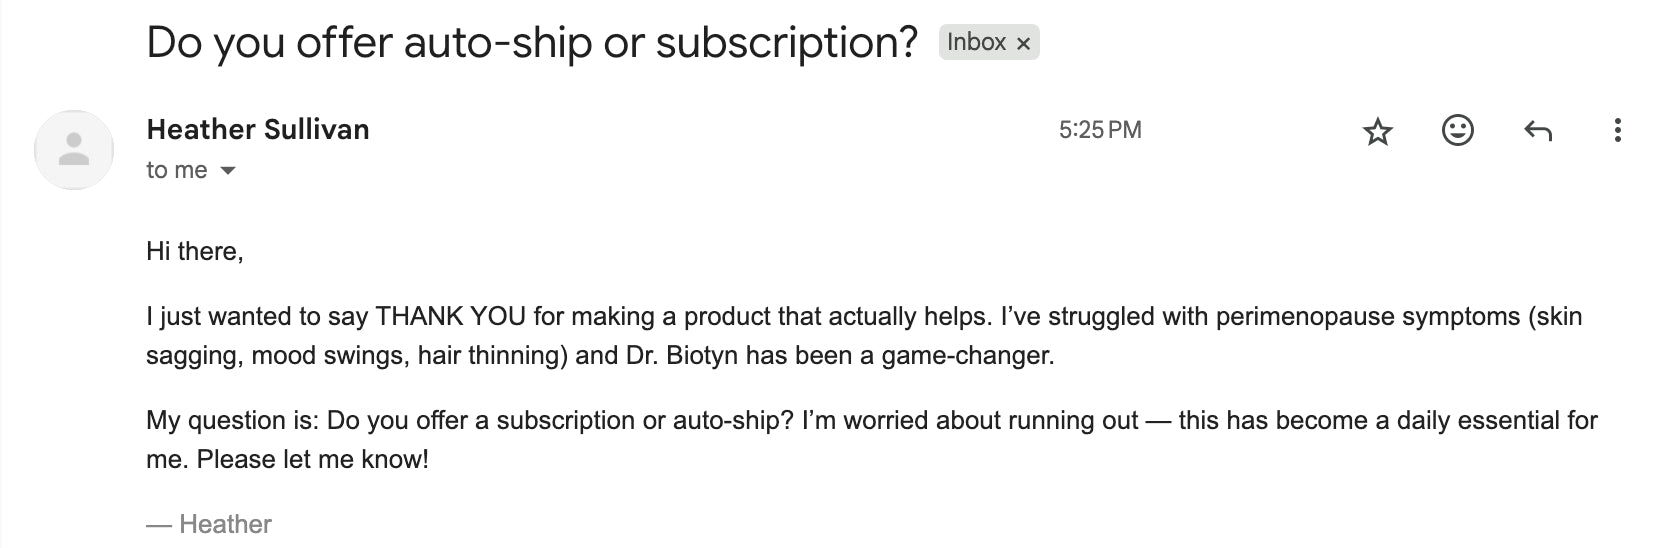This screenshot has width=1660, height=548.
Task: Reply using the arrow icon
Action: coord(1537,131)
